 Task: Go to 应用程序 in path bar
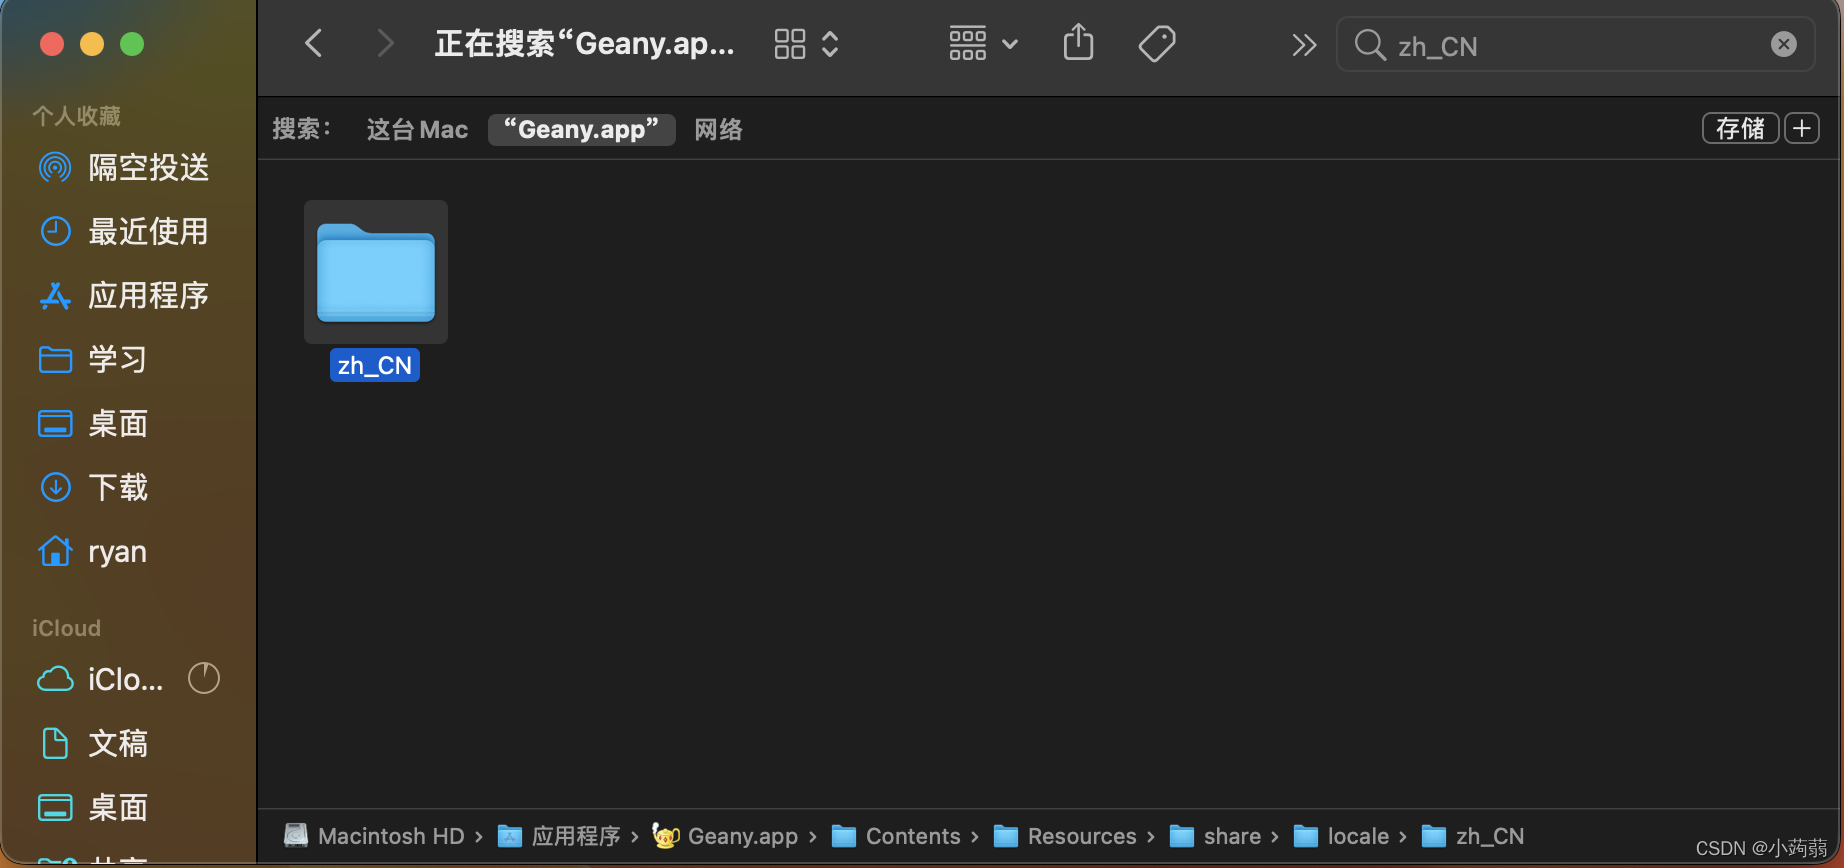click(x=559, y=836)
